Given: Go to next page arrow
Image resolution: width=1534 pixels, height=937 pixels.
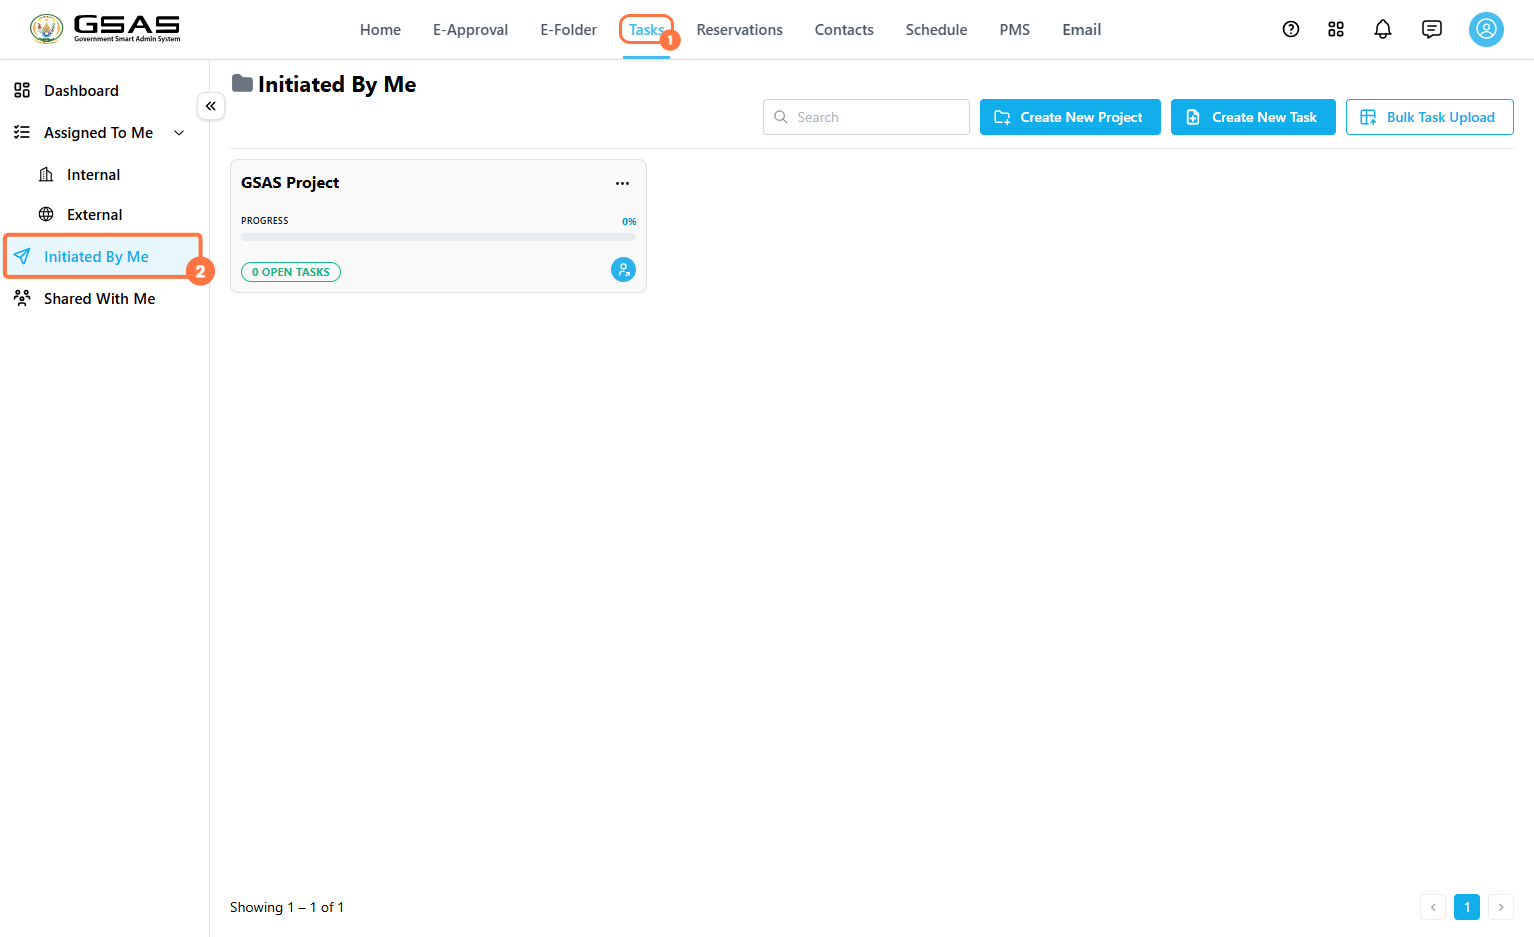Looking at the screenshot, I should click(x=1501, y=907).
